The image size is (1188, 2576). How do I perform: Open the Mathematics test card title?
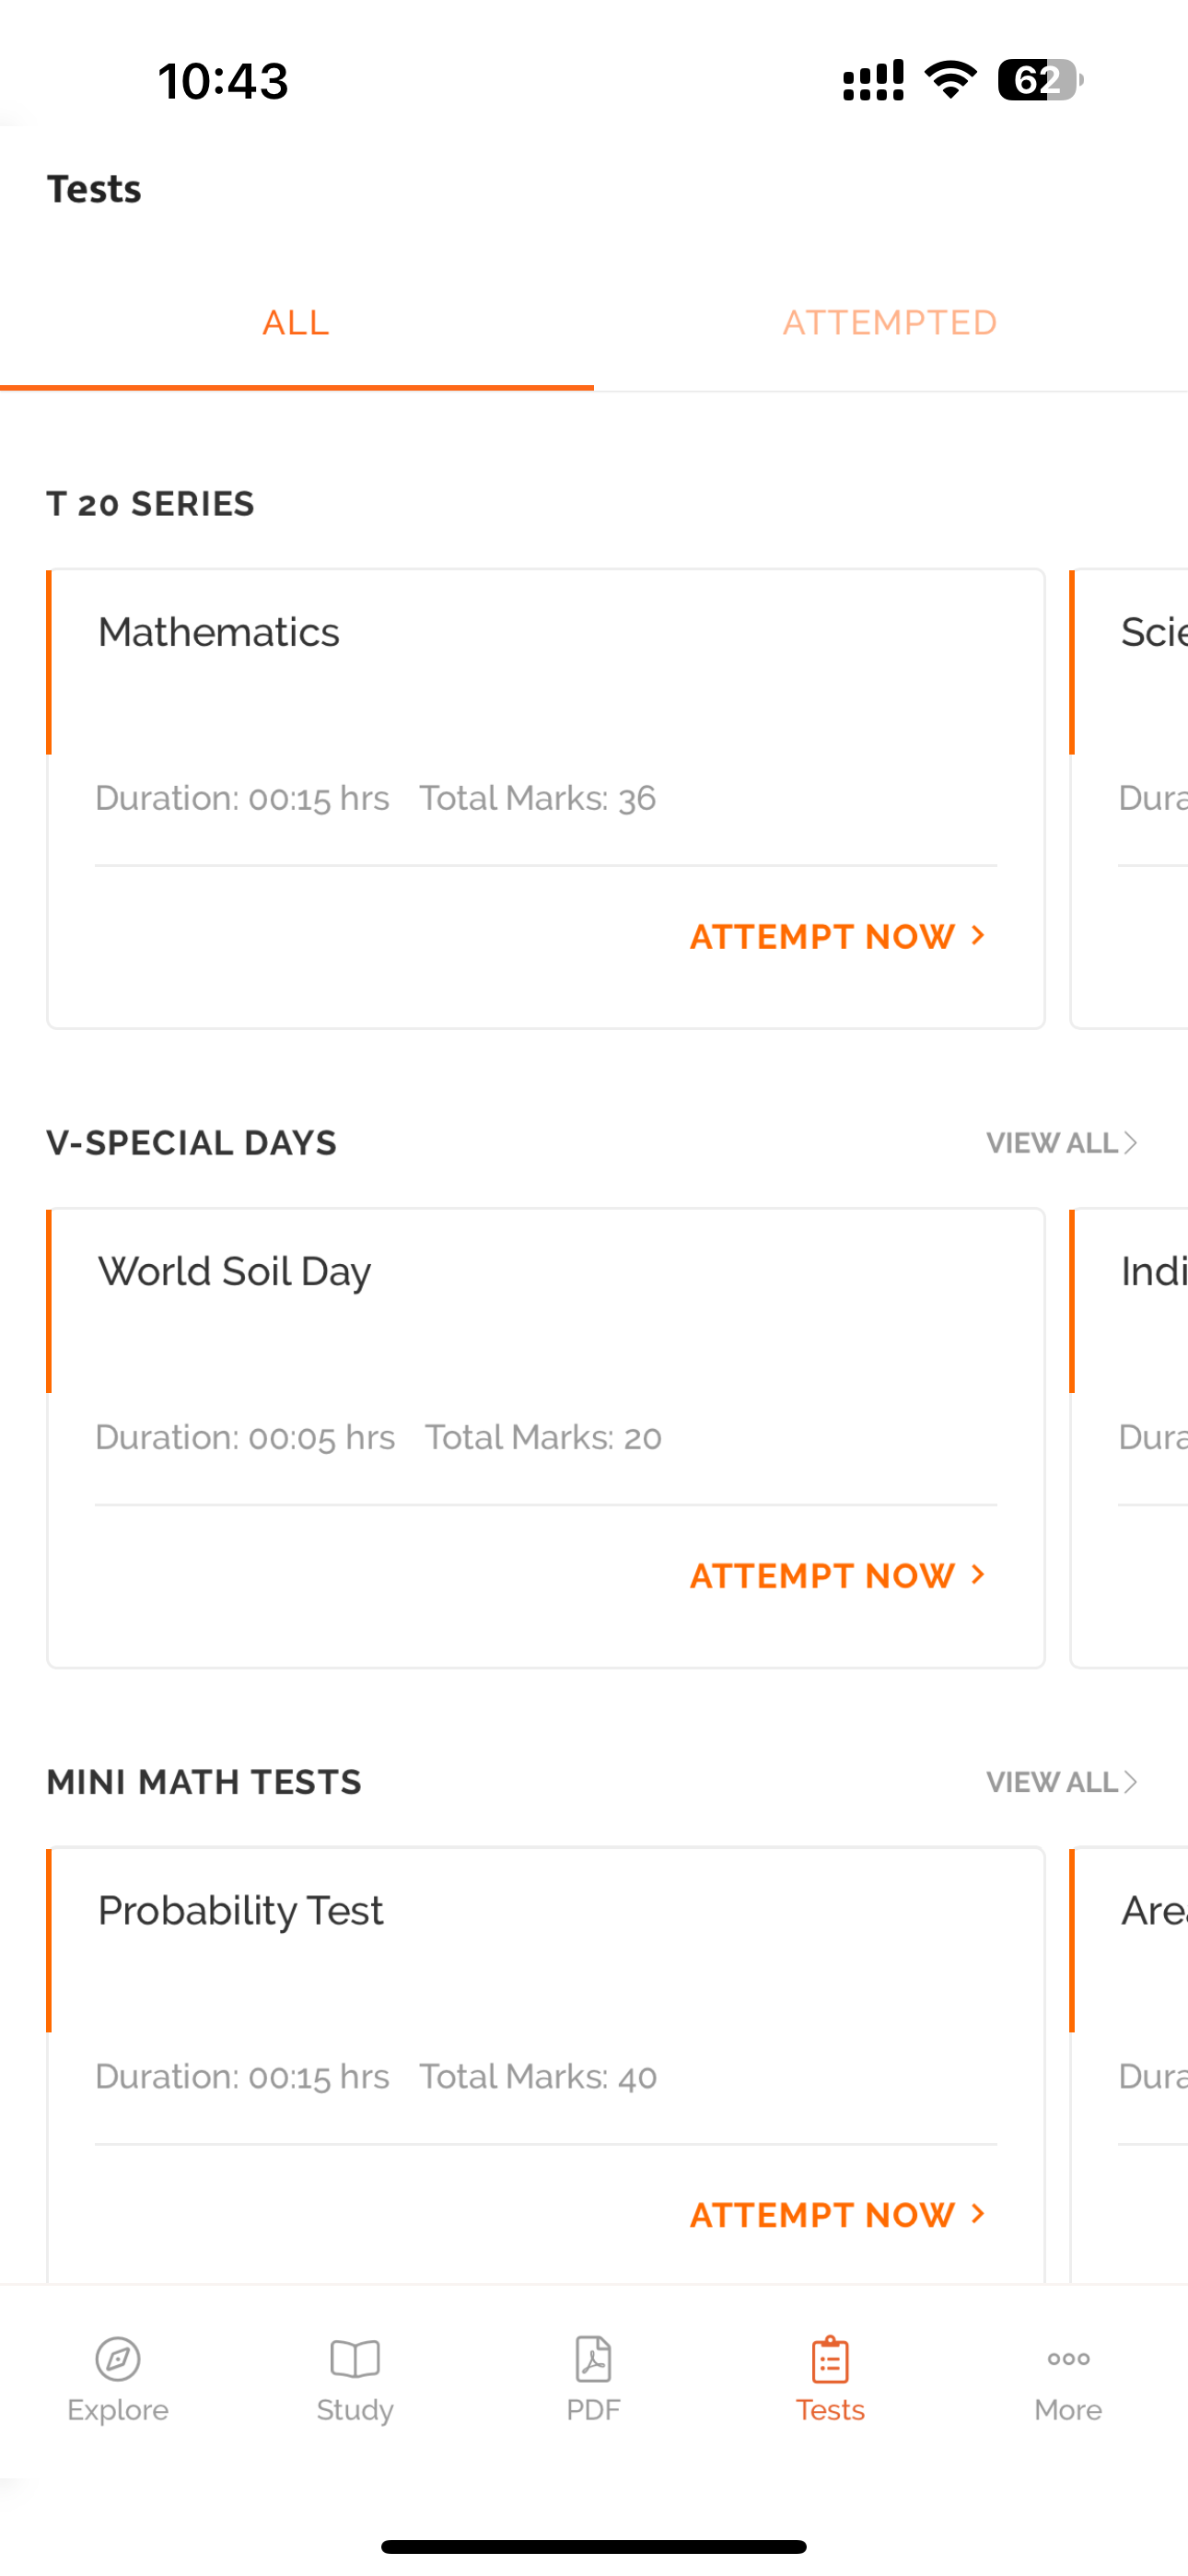(219, 632)
